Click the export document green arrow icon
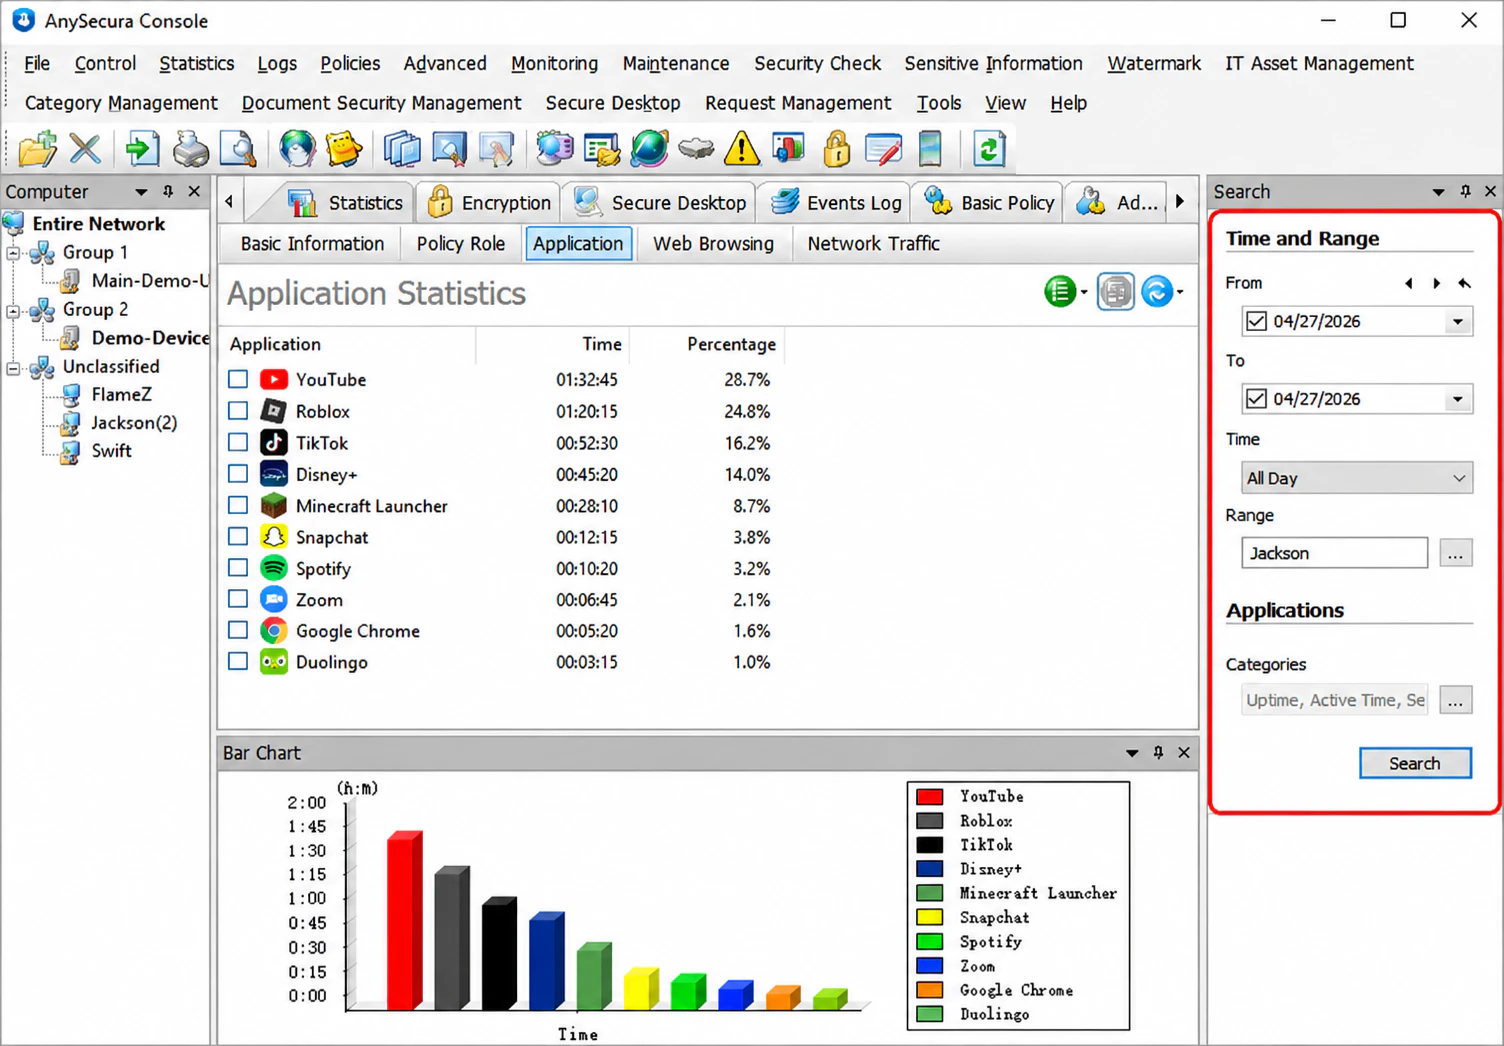This screenshot has width=1504, height=1046. point(142,149)
